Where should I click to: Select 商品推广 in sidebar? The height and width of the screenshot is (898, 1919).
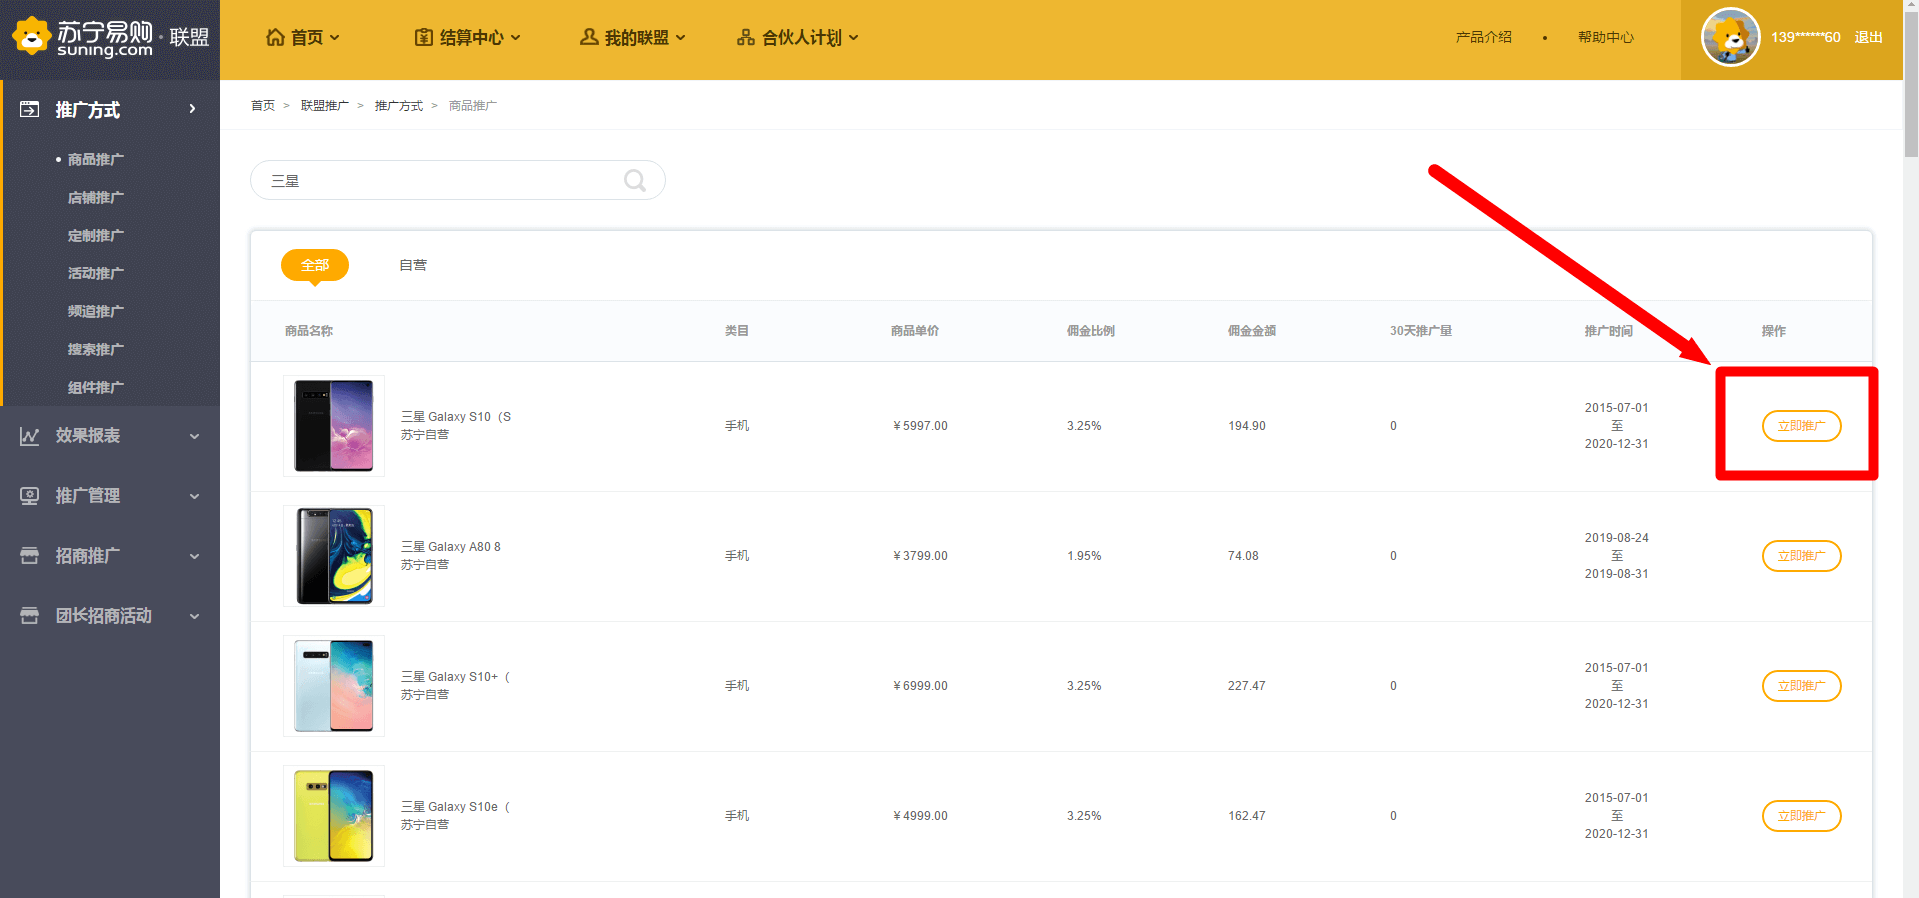96,159
